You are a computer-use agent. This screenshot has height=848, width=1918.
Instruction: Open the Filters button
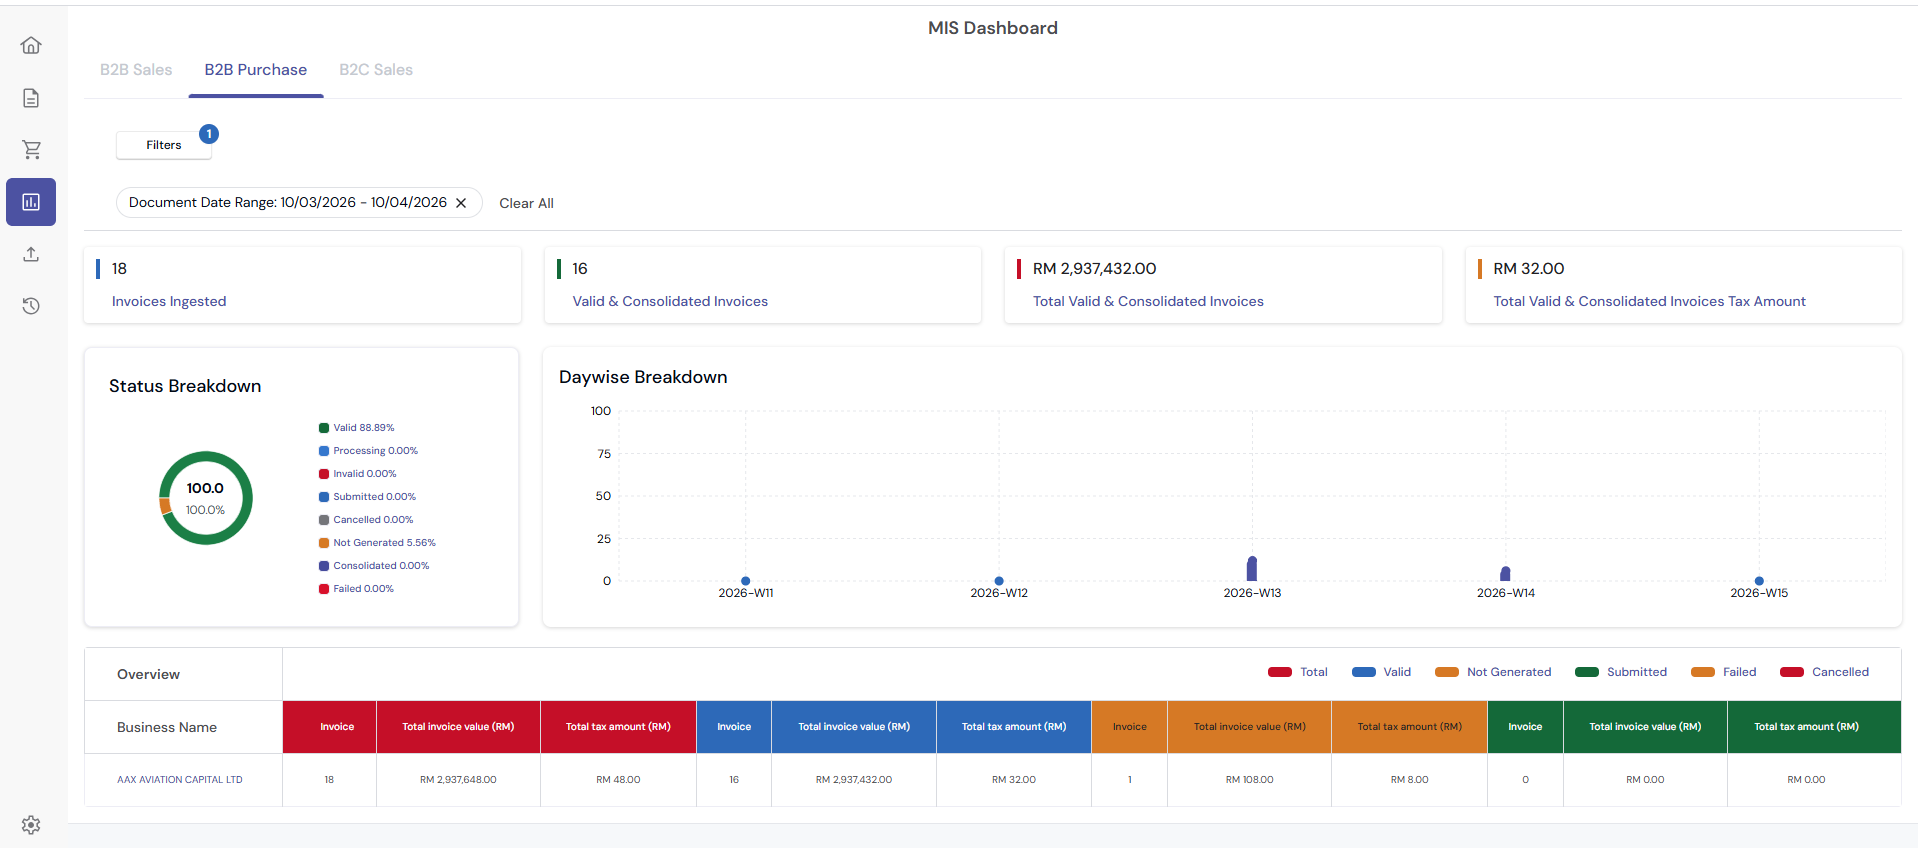[x=164, y=145]
